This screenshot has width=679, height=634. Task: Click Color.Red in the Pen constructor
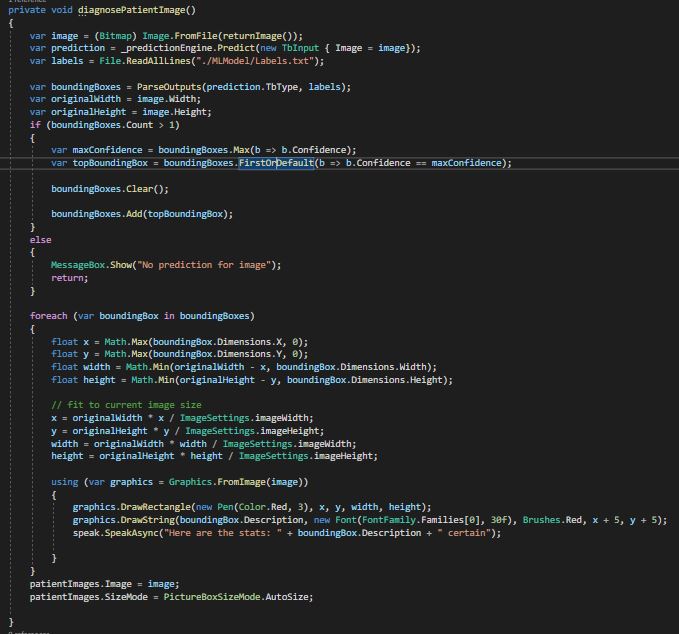263,507
